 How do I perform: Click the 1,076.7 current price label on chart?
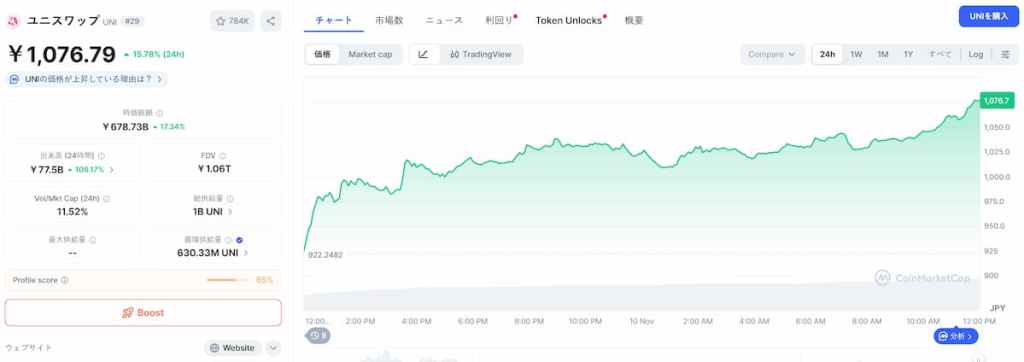point(997,101)
